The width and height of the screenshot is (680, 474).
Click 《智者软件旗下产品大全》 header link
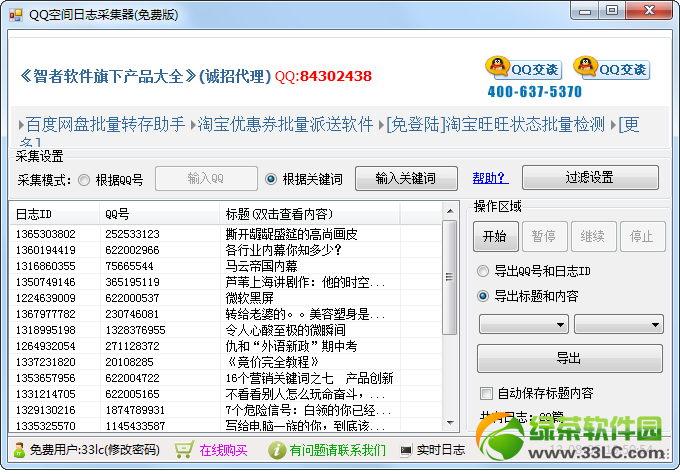tap(108, 76)
